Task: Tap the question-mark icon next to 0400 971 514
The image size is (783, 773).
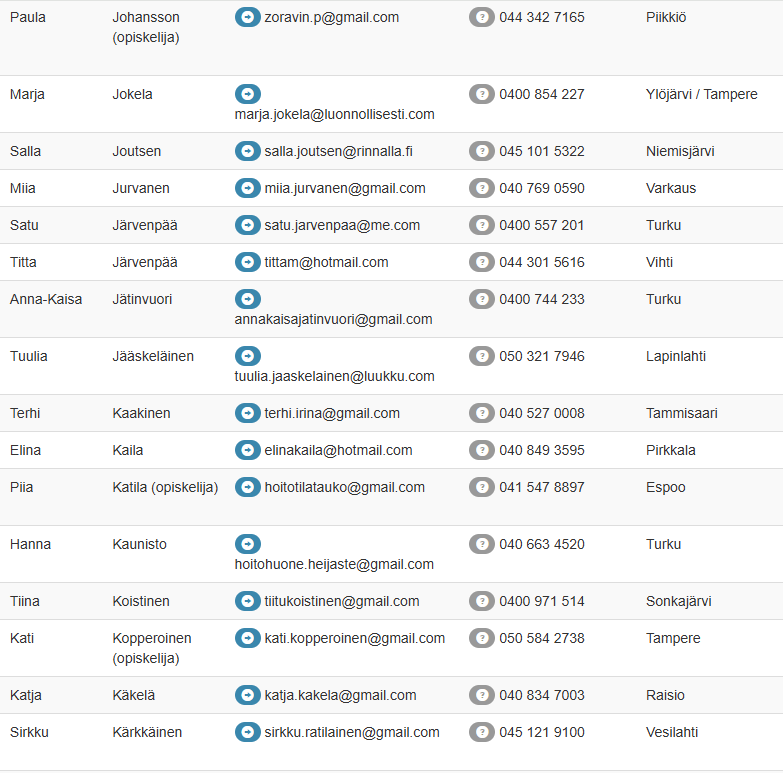Action: (x=482, y=601)
